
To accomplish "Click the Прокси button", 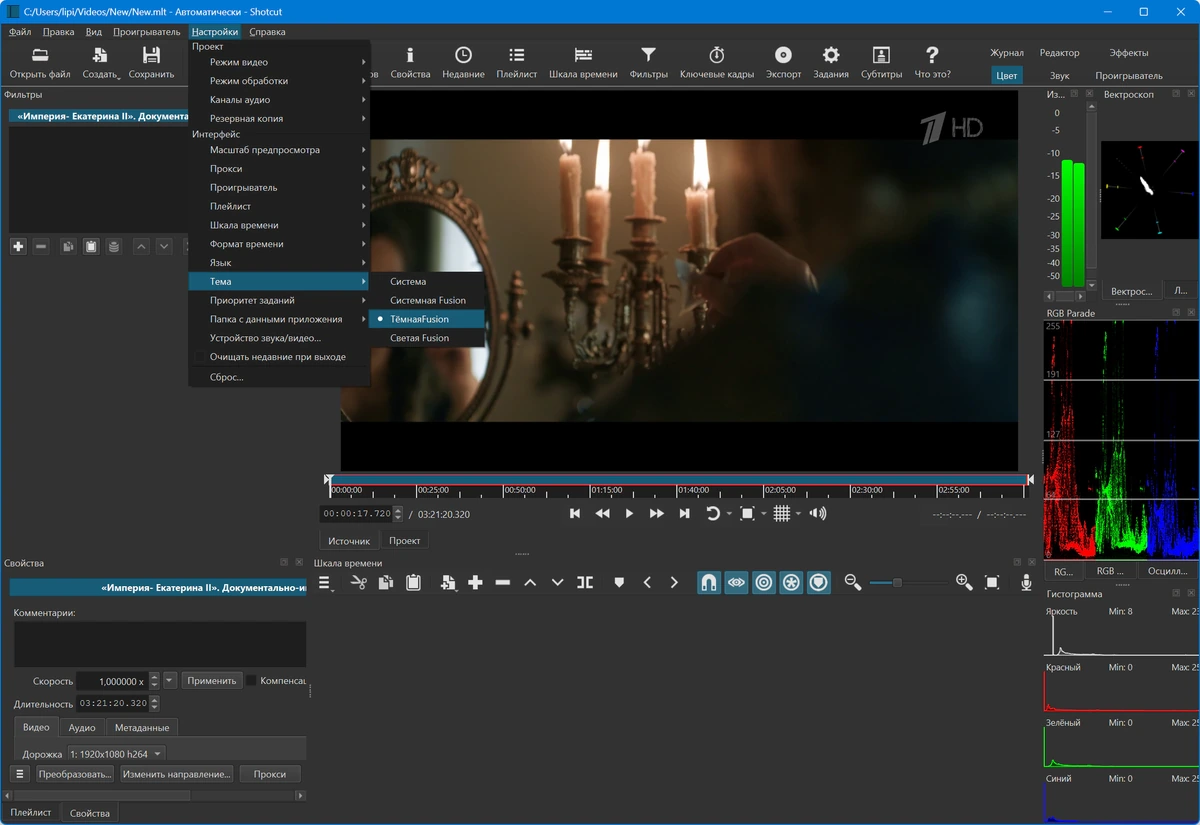I will point(270,773).
